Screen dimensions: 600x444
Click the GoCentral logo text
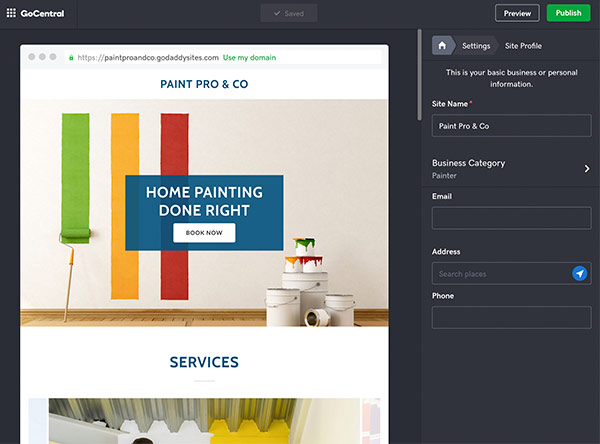point(42,13)
